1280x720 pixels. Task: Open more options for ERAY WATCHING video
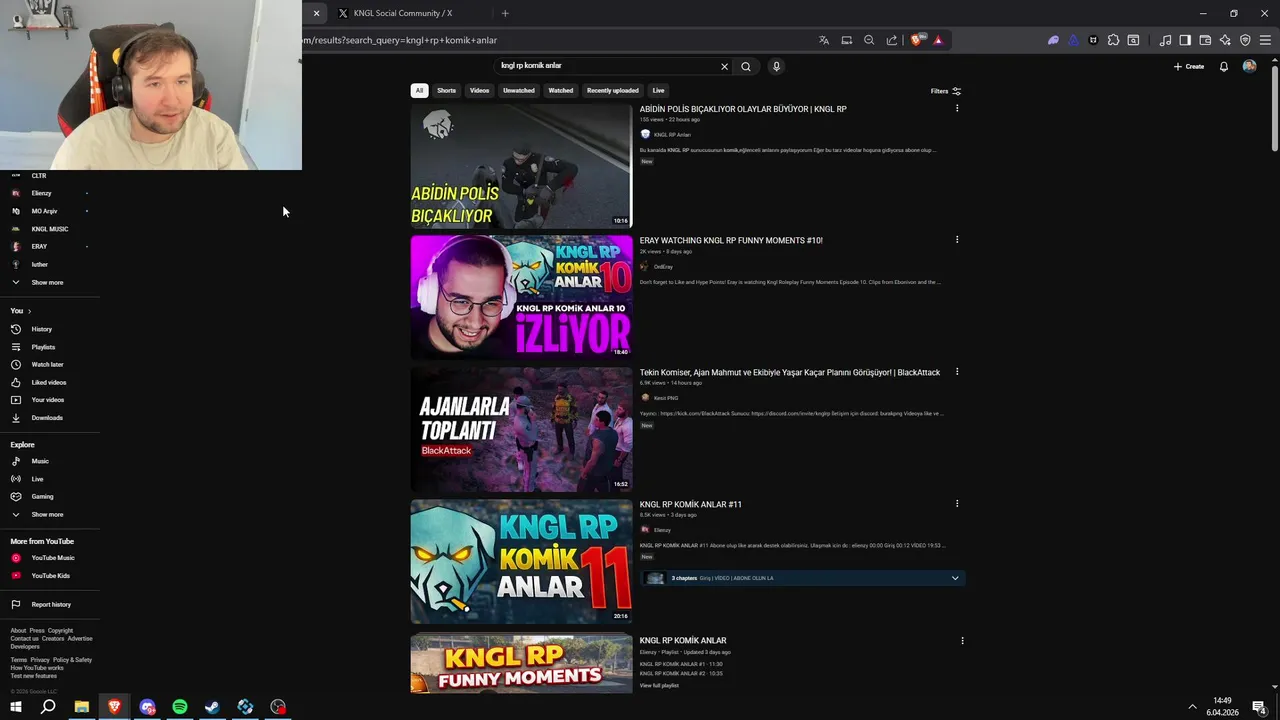[957, 240]
